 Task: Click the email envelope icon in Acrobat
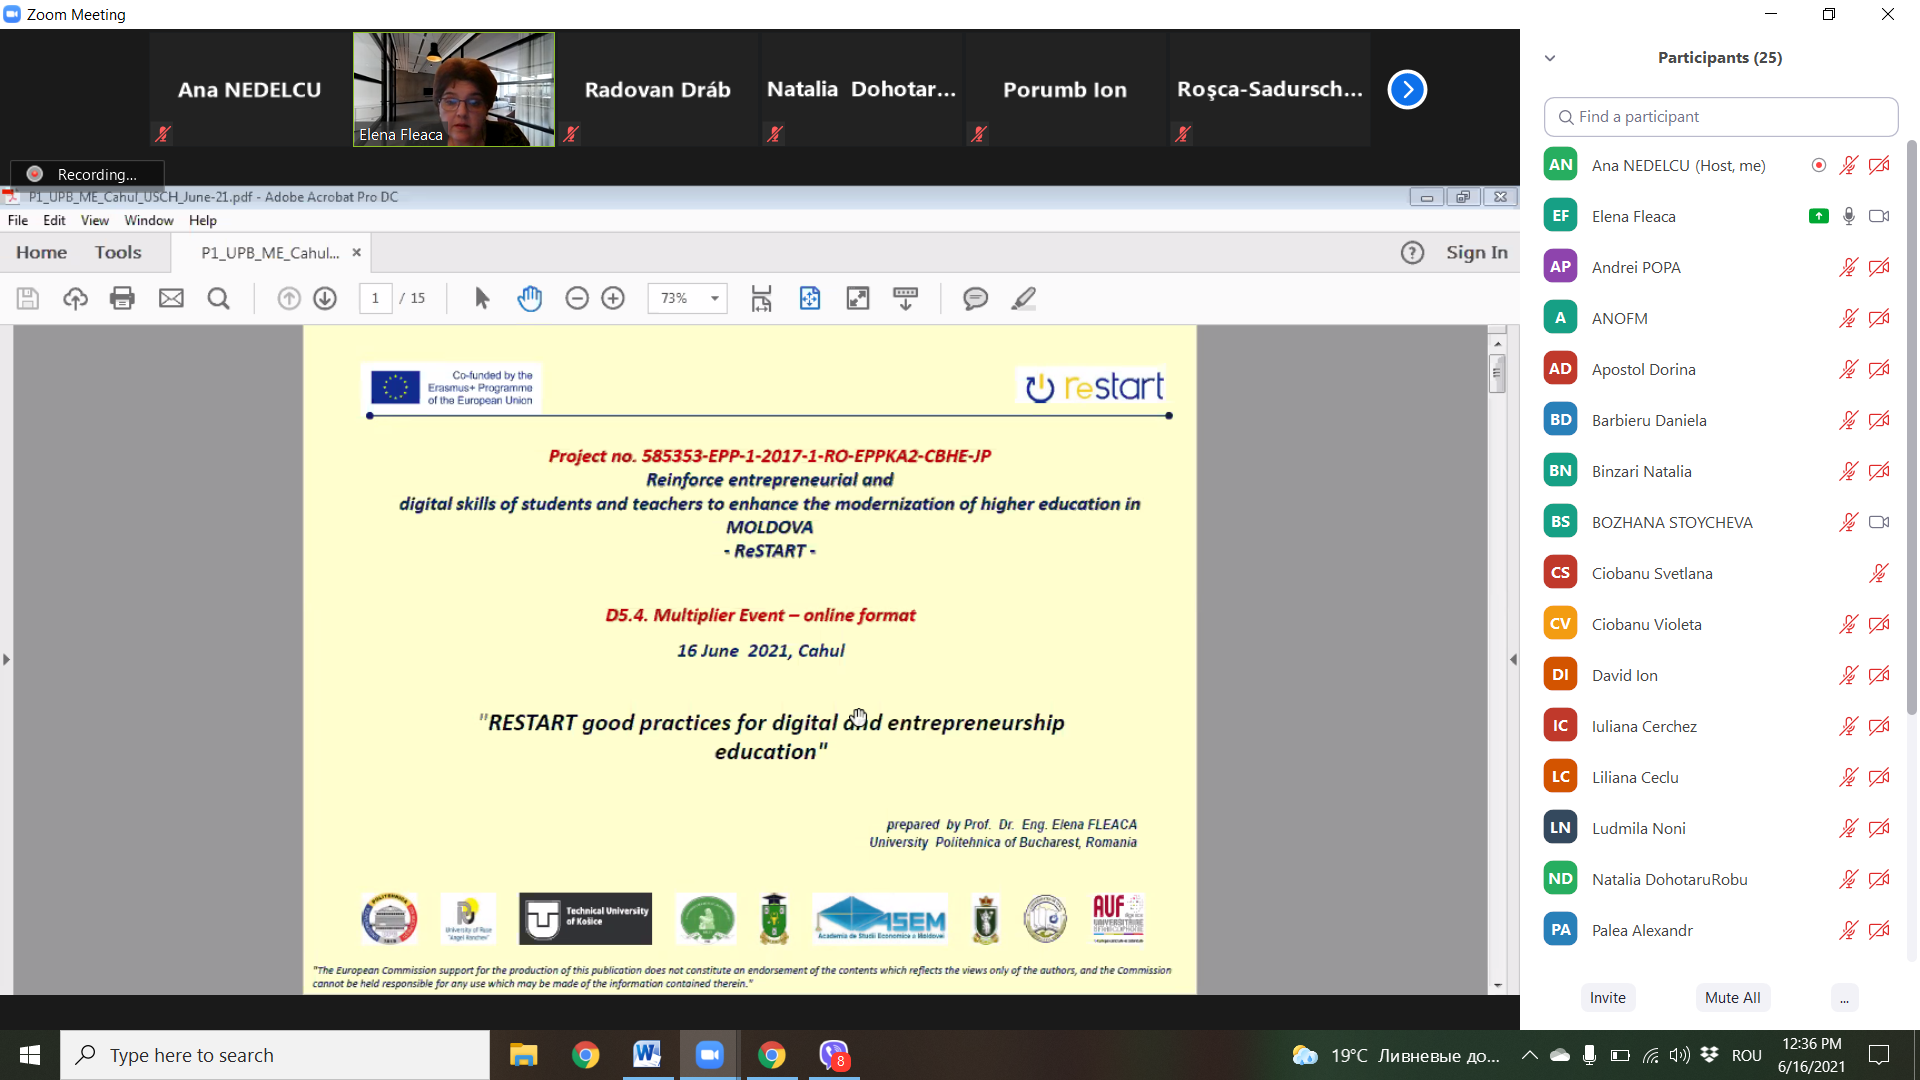[171, 298]
